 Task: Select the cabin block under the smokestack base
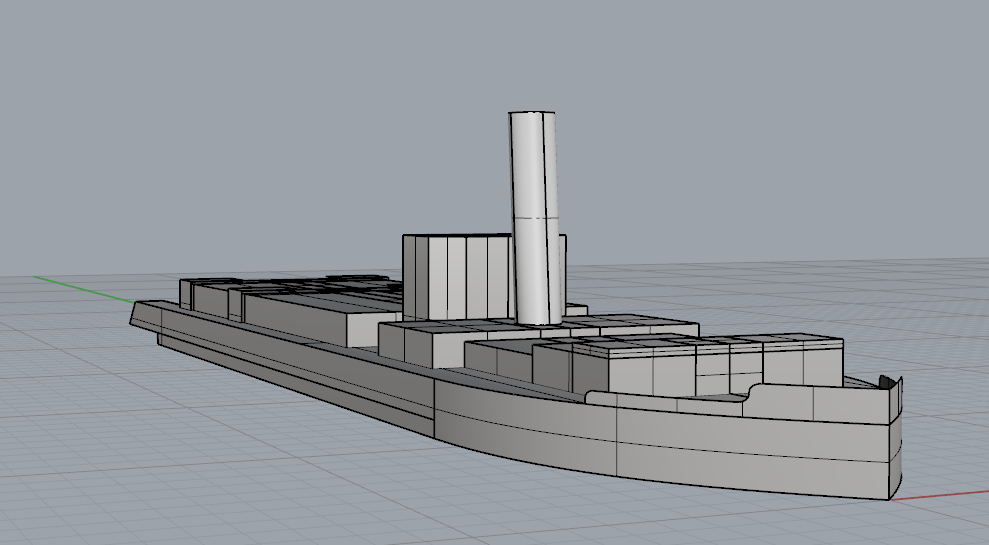click(x=420, y=345)
